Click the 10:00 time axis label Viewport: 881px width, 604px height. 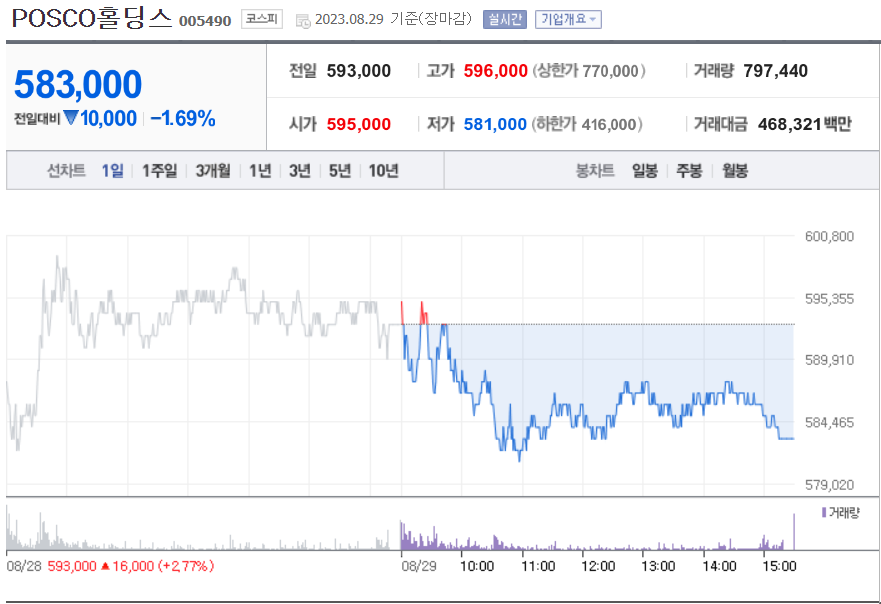[x=477, y=566]
